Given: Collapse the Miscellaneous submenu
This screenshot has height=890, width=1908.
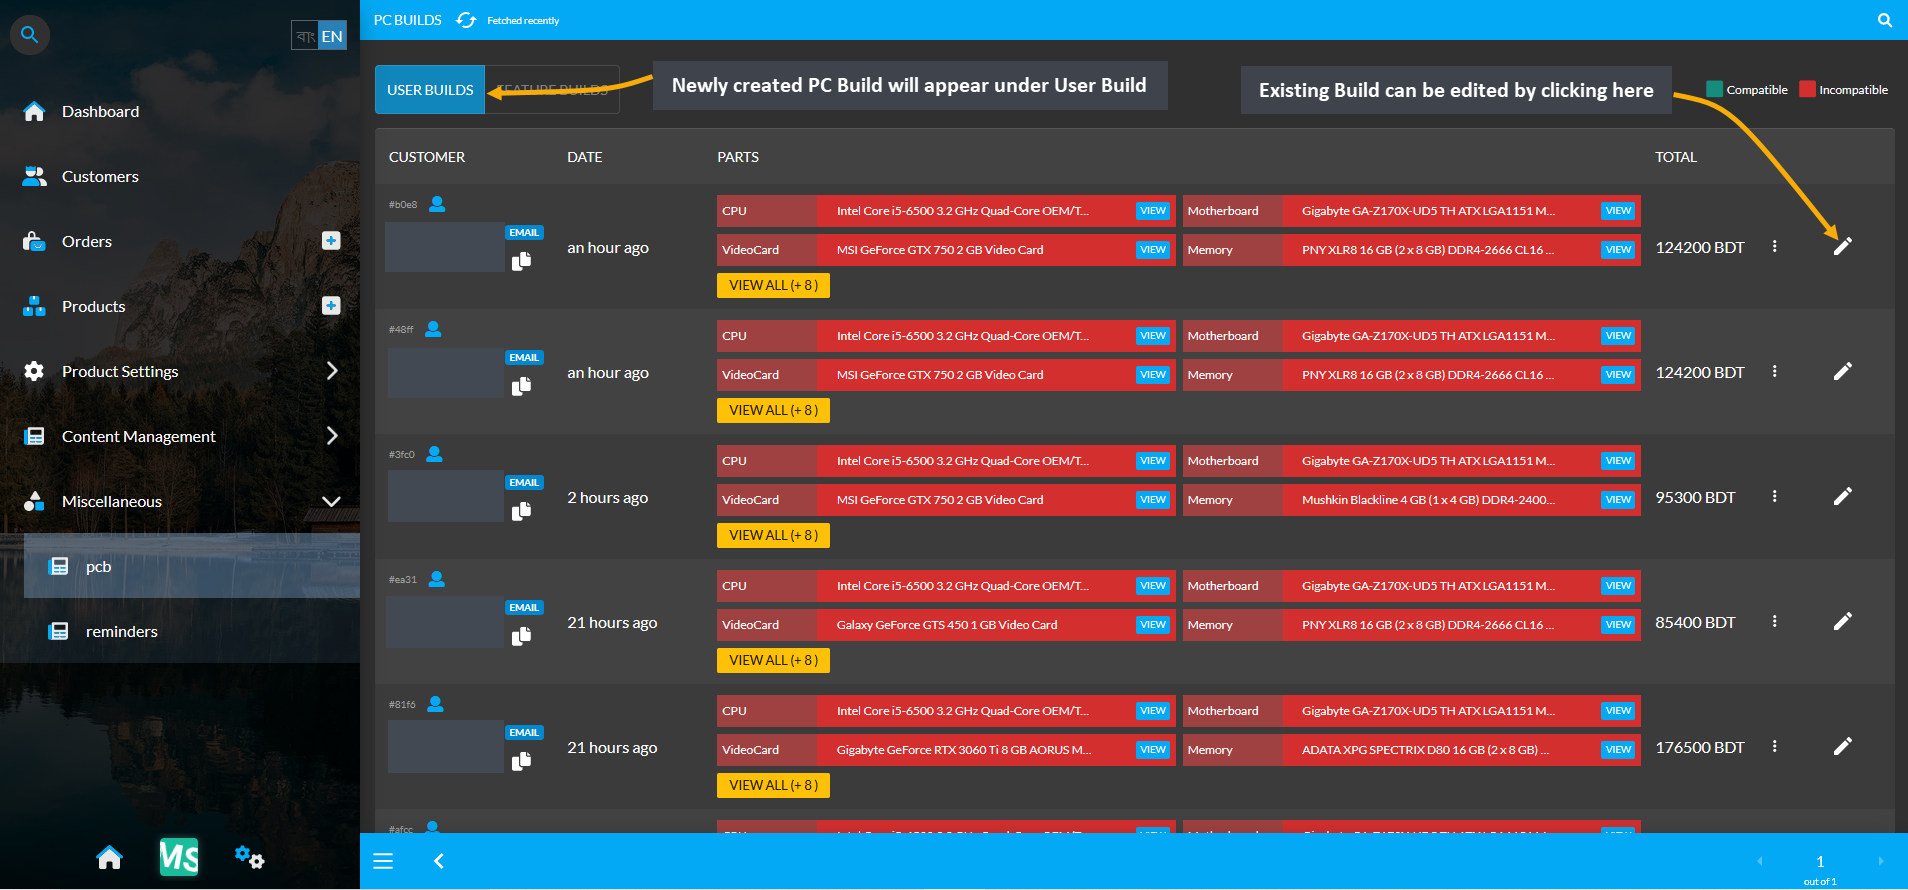Looking at the screenshot, I should [x=331, y=501].
